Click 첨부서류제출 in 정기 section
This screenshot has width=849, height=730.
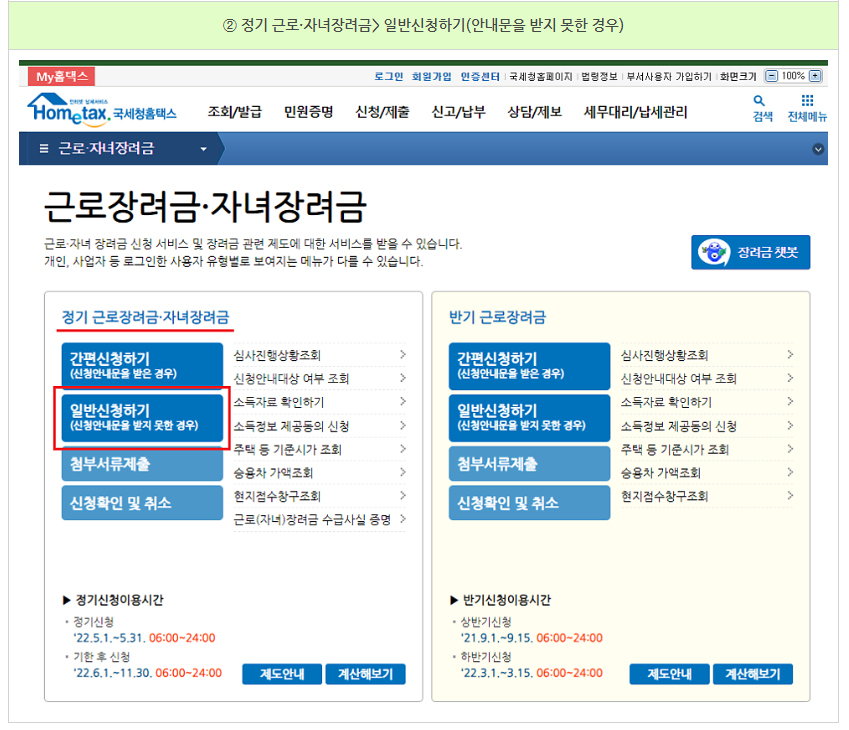[142, 464]
